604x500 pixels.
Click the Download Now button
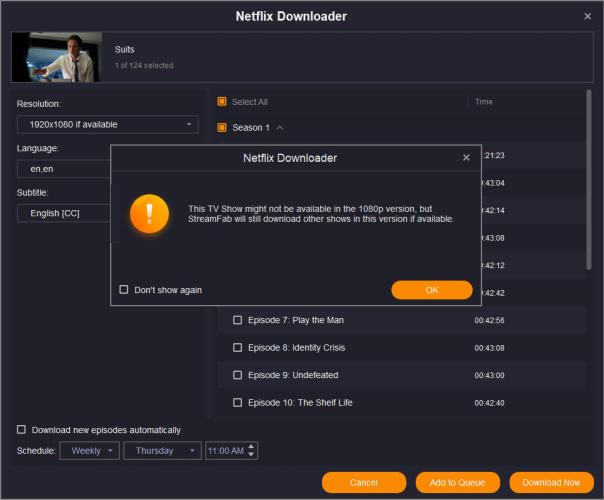[x=551, y=482]
